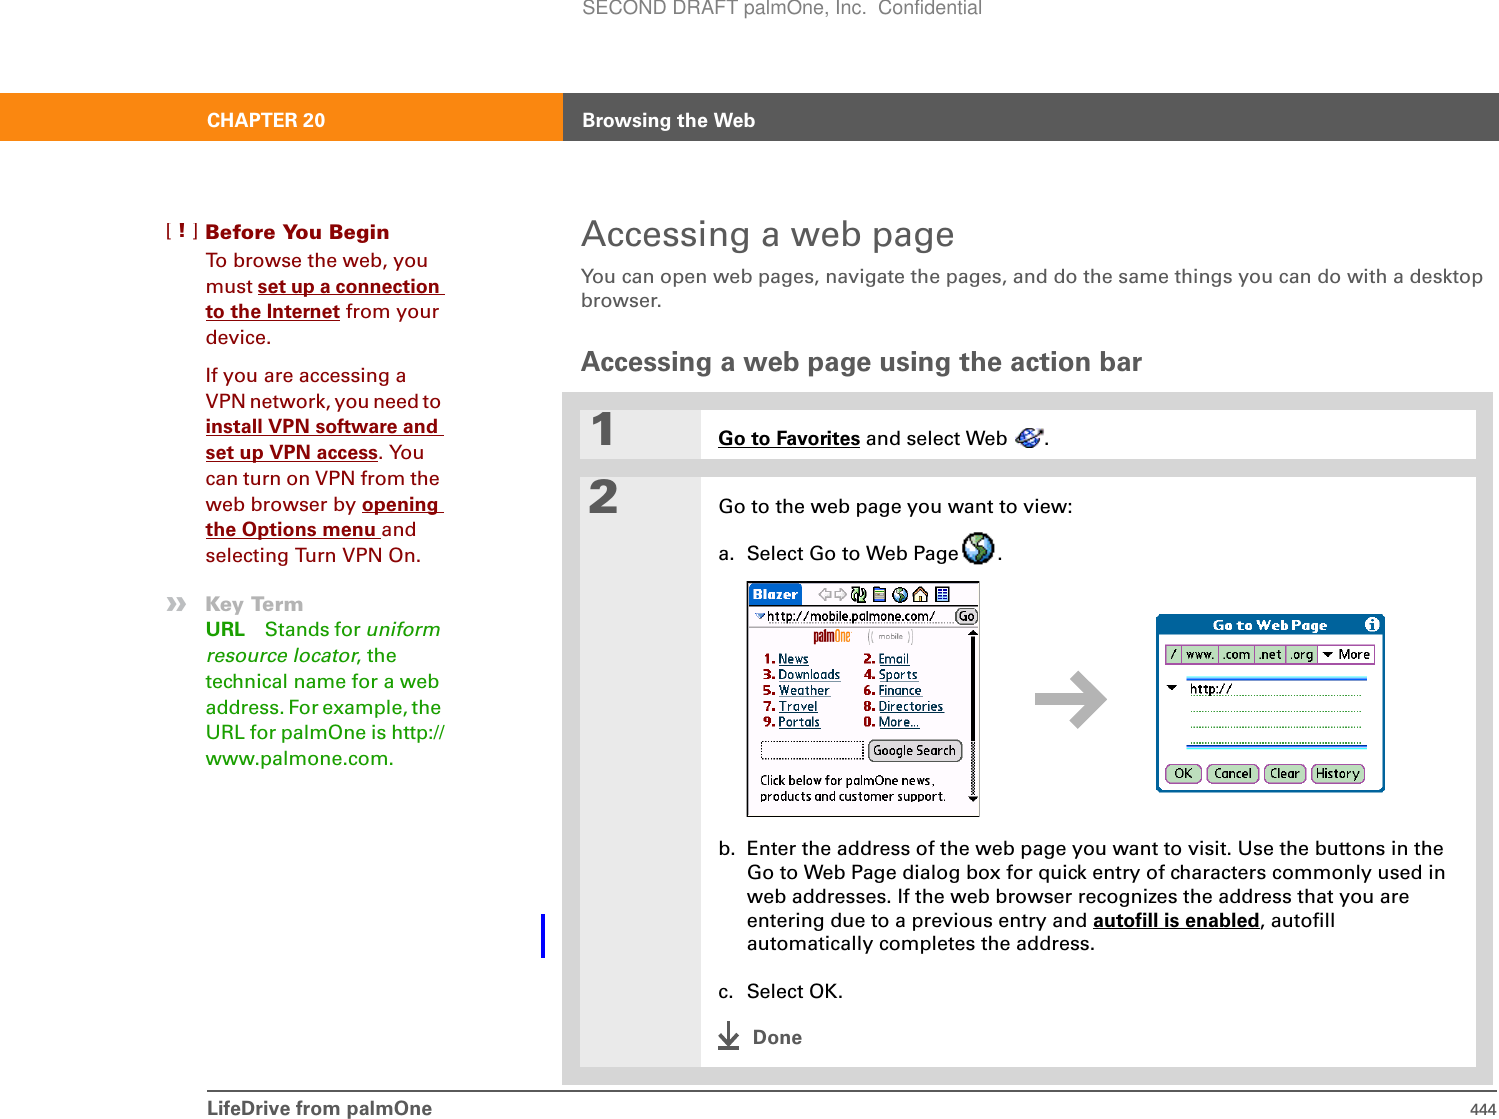Click the Done down-arrow icon
Image resolution: width=1499 pixels, height=1119 pixels.
(729, 1035)
